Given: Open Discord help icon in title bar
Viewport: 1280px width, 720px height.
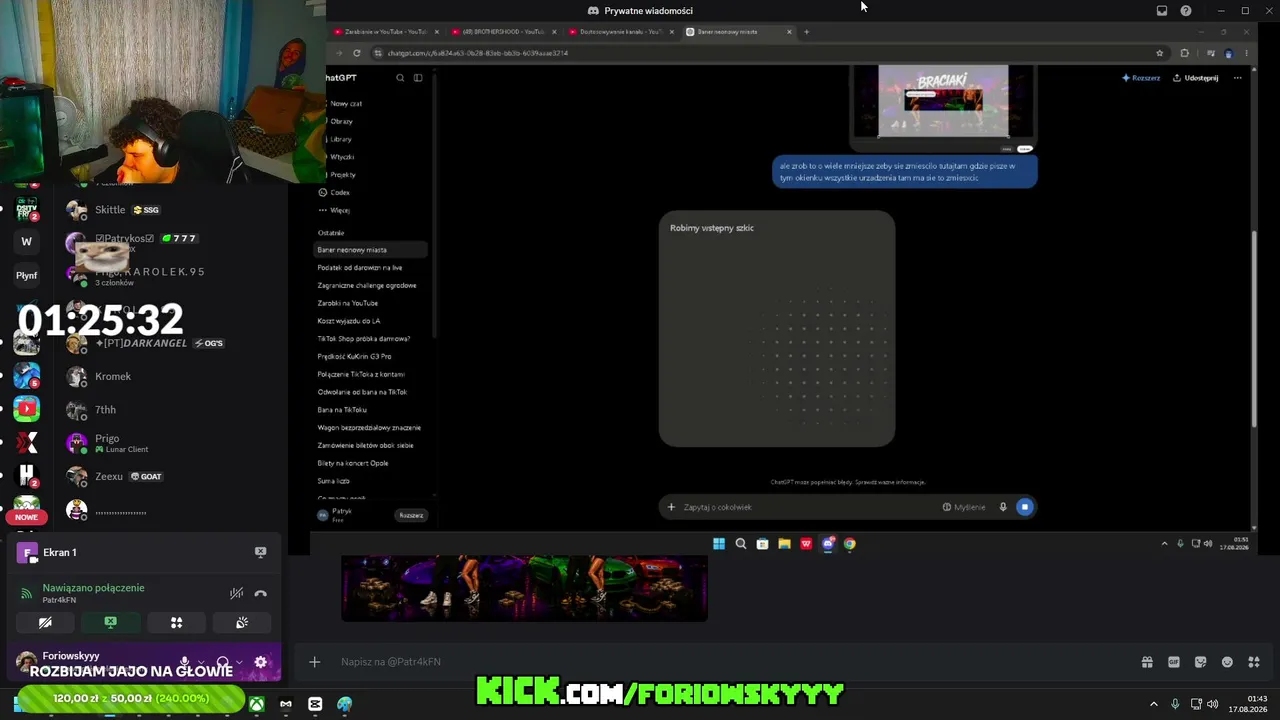Looking at the screenshot, I should coord(1186,11).
